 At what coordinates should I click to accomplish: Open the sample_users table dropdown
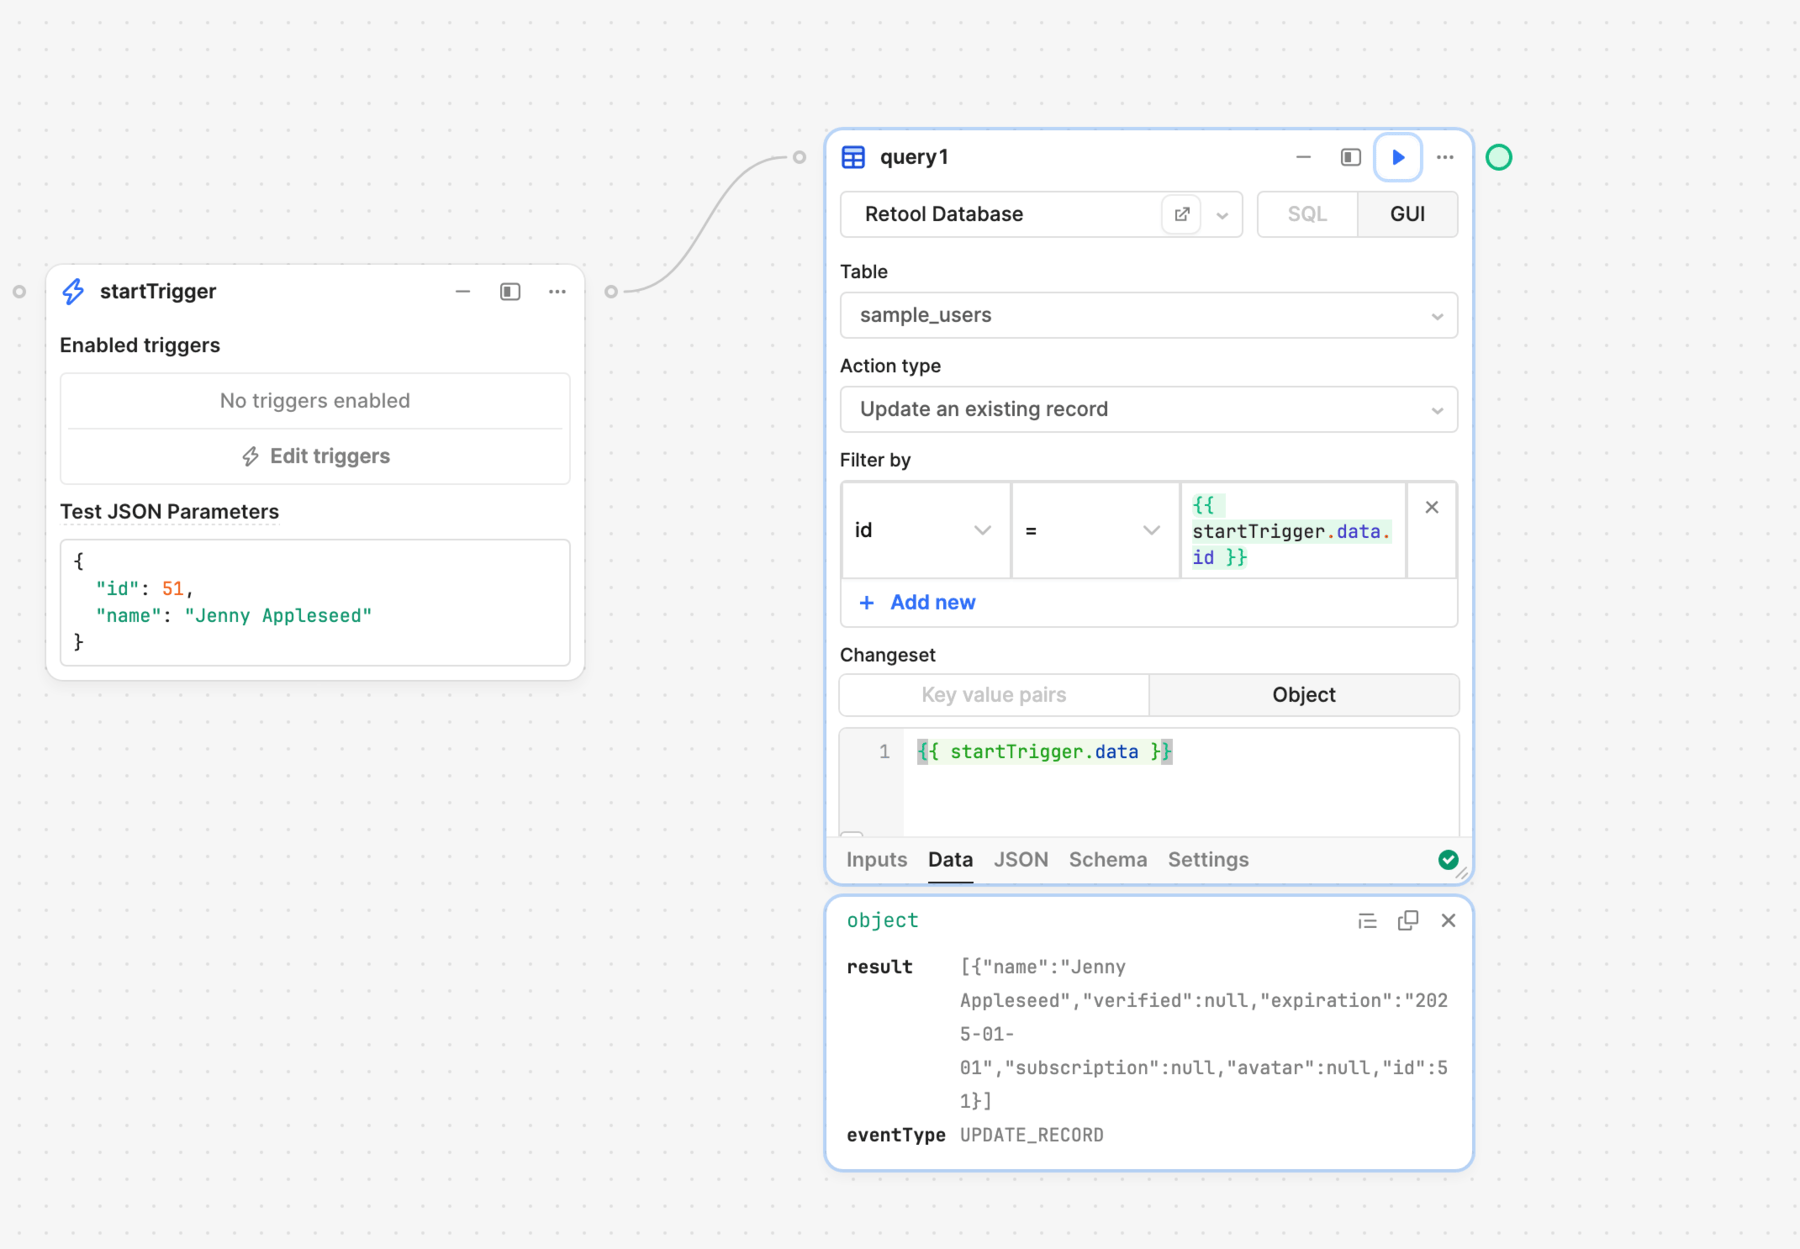click(x=1148, y=315)
